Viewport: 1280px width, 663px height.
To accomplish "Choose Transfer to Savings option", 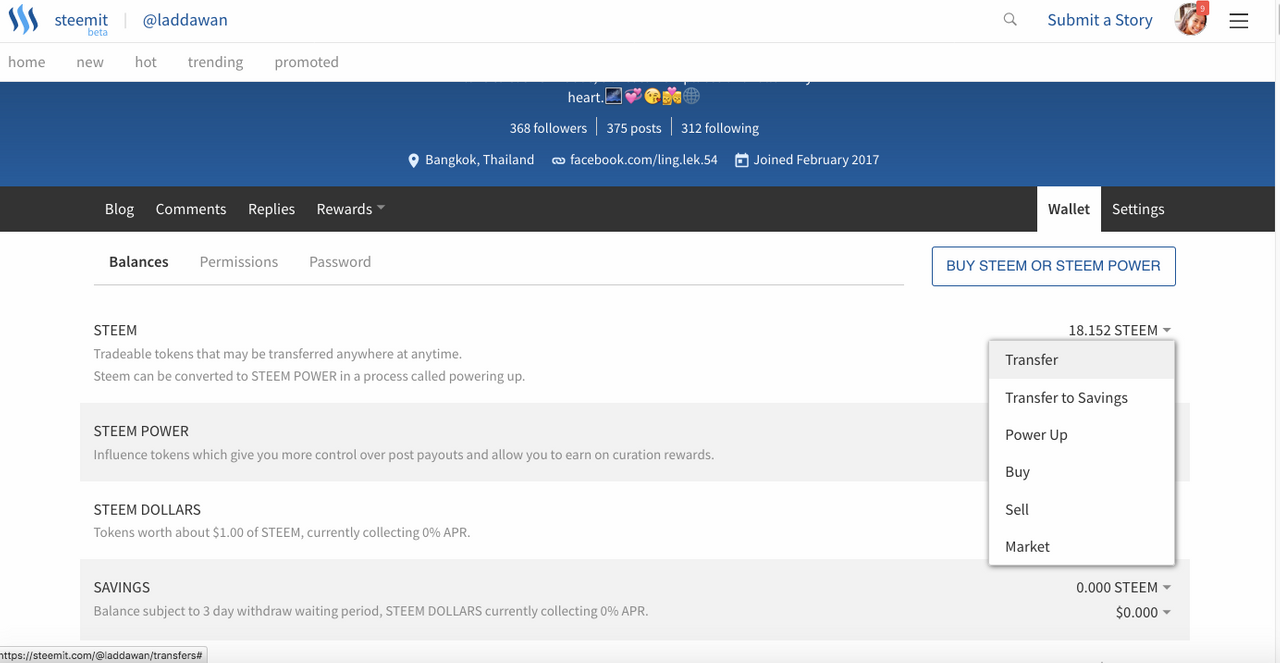I will click(1082, 398).
